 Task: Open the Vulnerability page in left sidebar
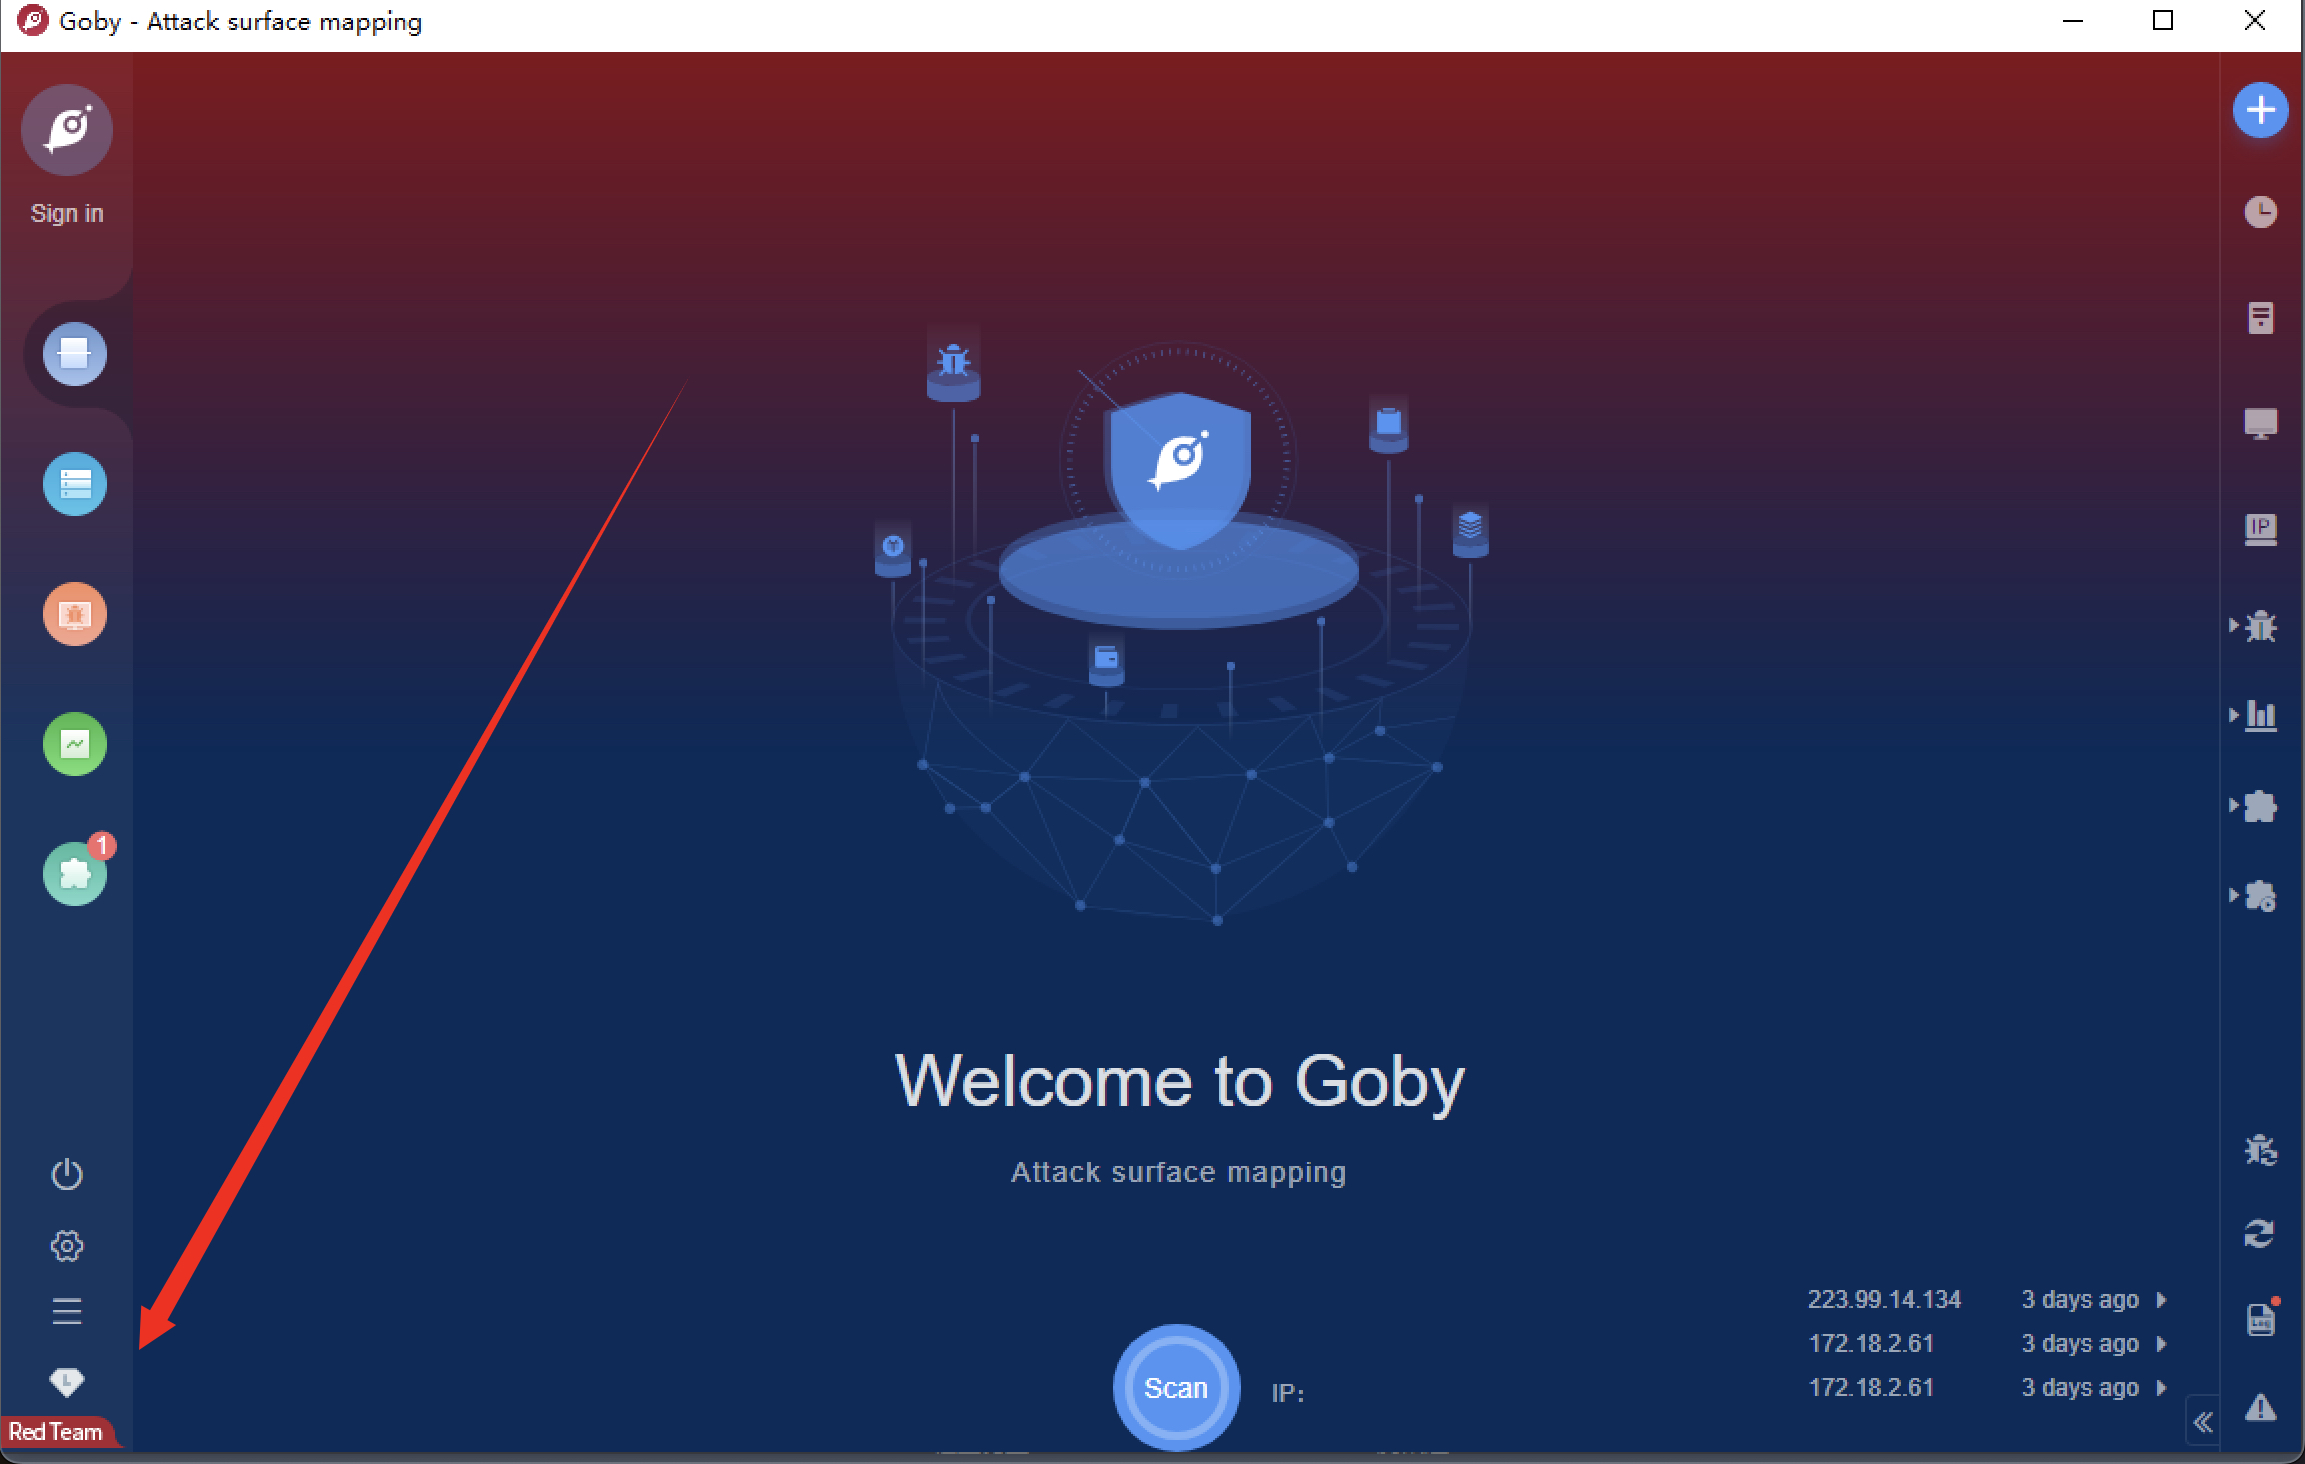[x=75, y=614]
